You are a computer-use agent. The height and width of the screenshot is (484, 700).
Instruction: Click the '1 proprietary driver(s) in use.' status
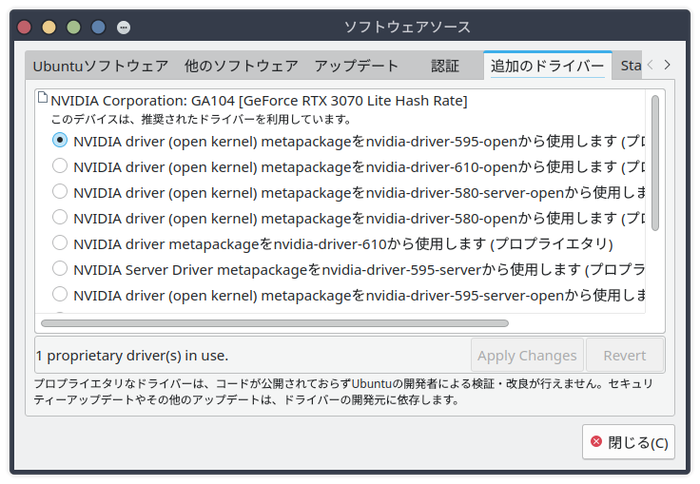tap(132, 355)
